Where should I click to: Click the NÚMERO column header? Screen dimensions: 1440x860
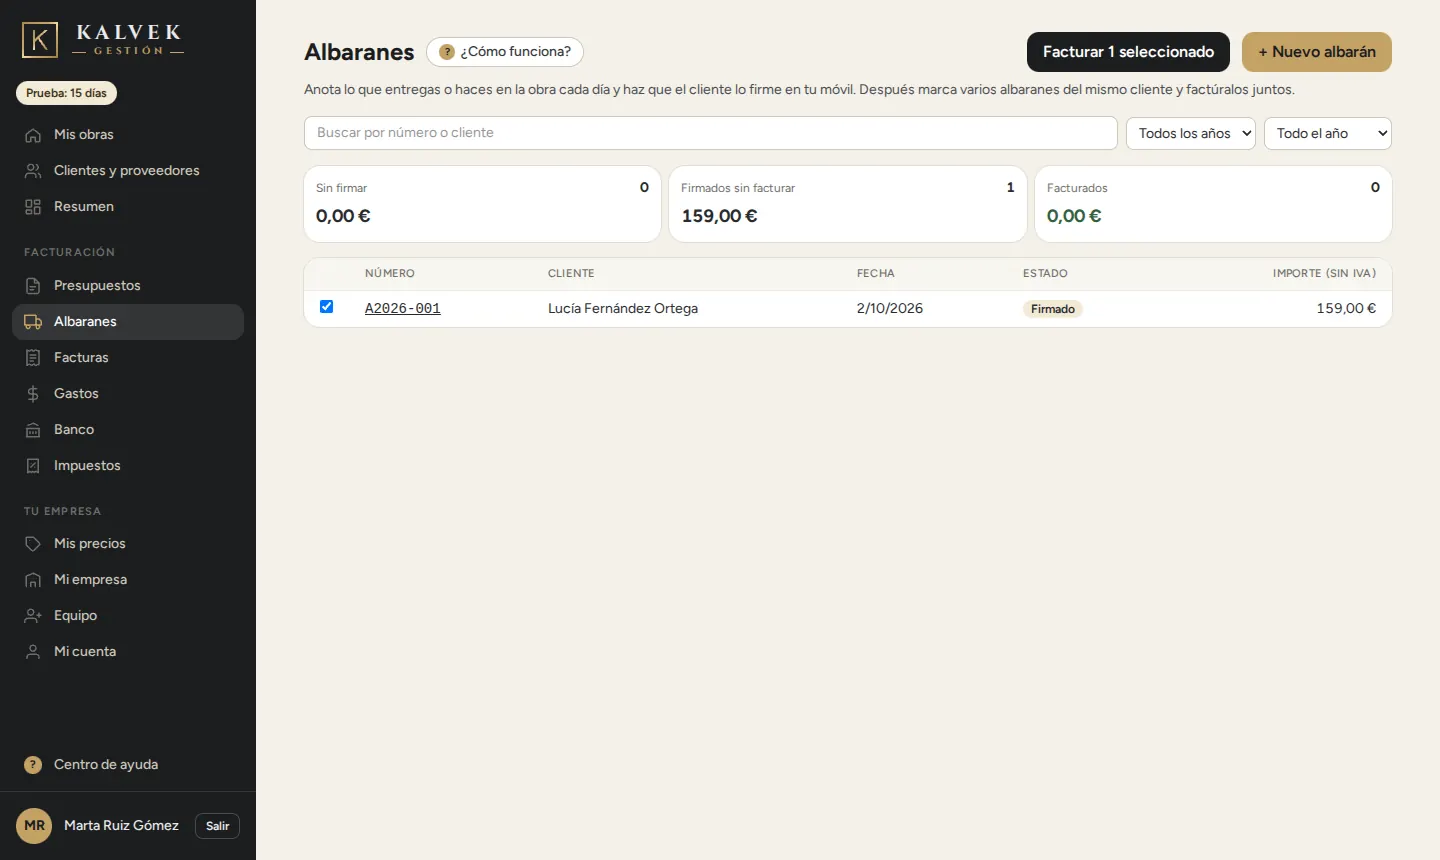coord(390,274)
